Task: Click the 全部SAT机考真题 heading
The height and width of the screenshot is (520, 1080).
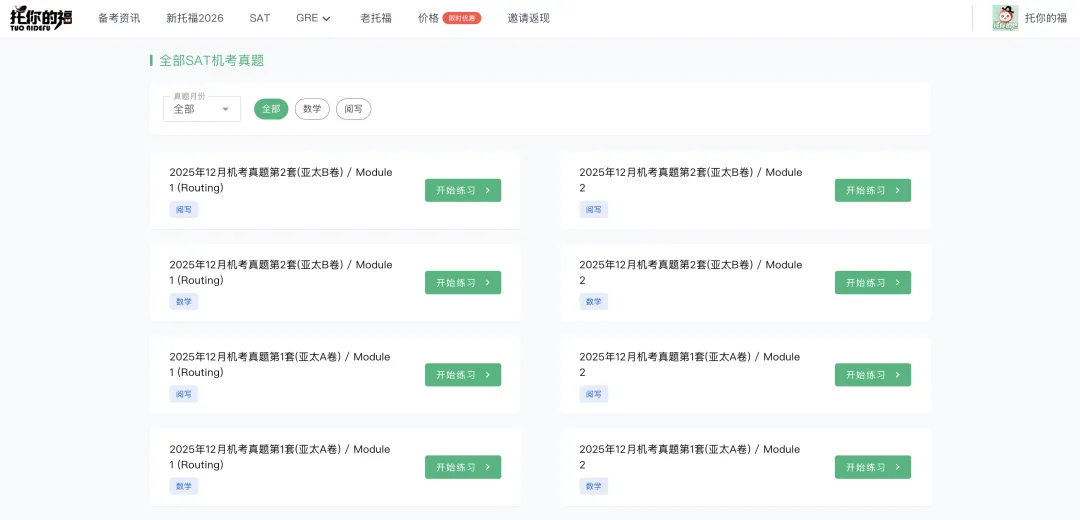Action: pos(212,61)
